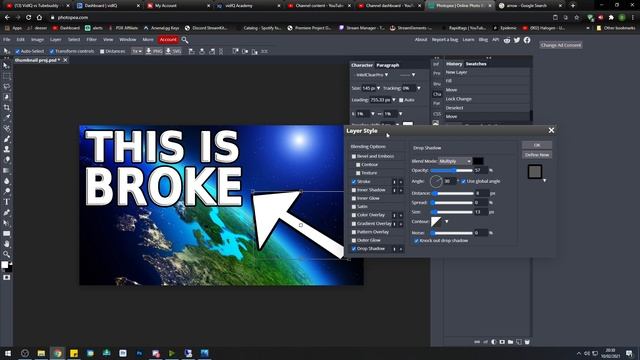Open File Explorer from the taskbar
The height and width of the screenshot is (360, 640).
pos(41,353)
